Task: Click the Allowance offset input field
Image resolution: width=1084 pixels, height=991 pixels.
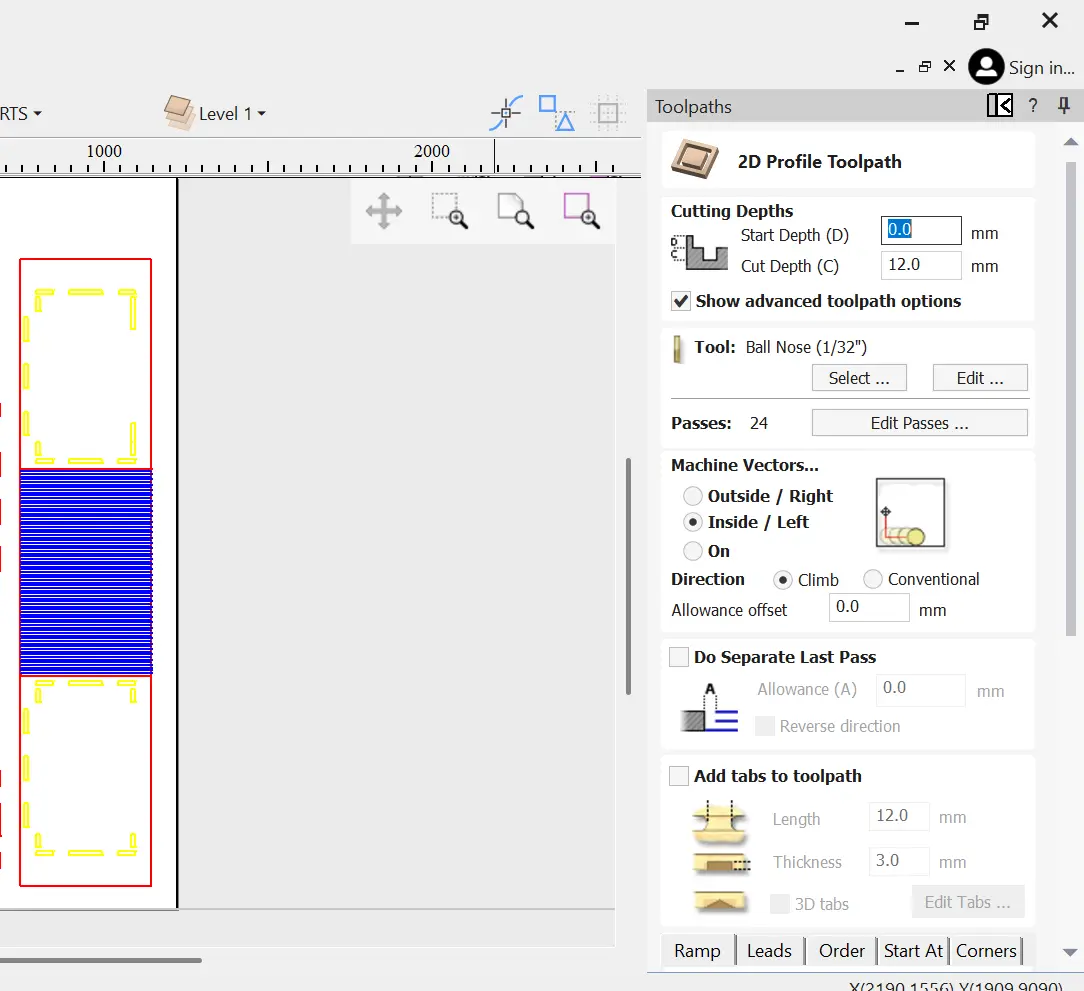Action: tap(869, 607)
